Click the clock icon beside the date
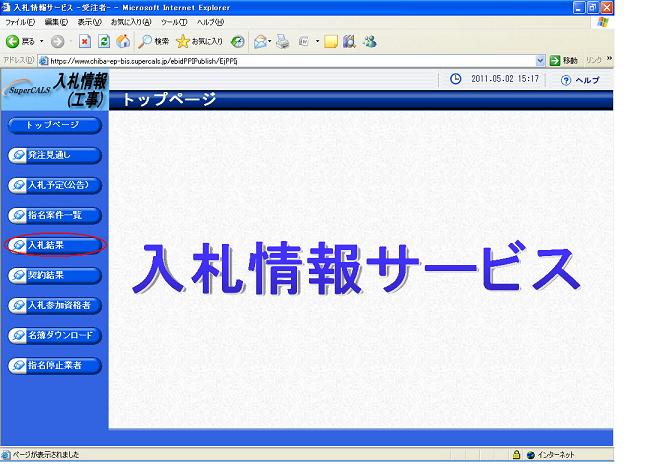 pyautogui.click(x=455, y=79)
